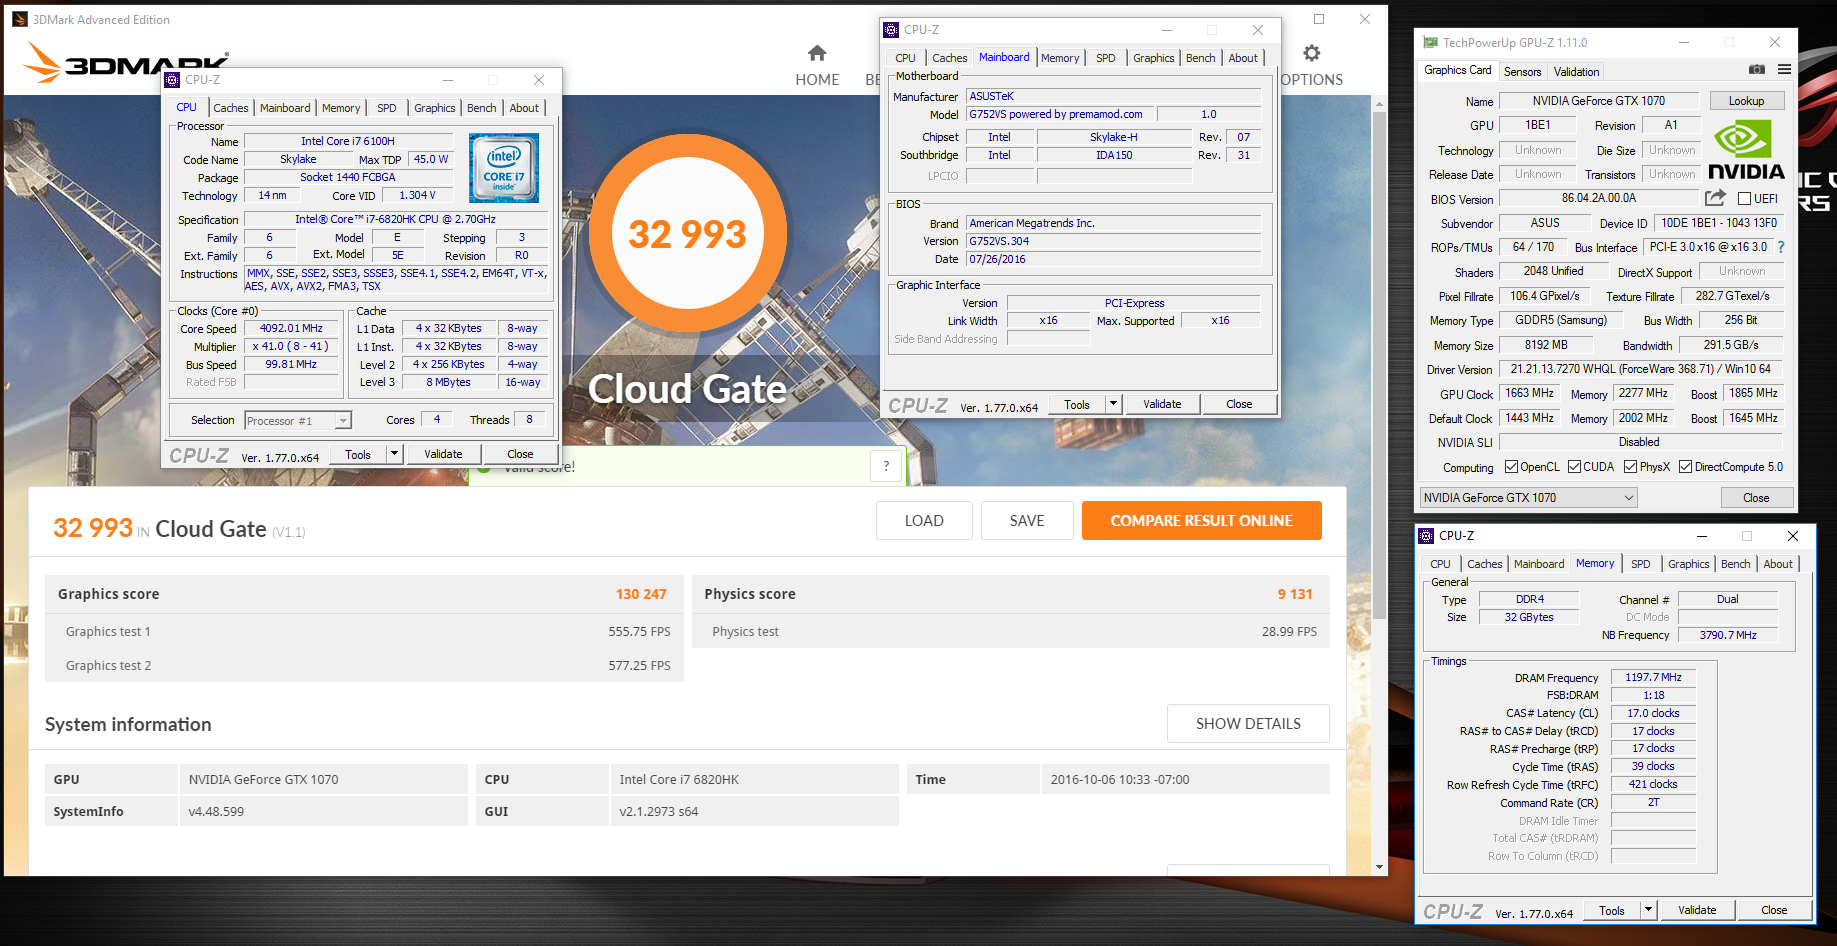Open GPU selector dropdown NVIDIA GeForce GTX 1070

[1528, 498]
